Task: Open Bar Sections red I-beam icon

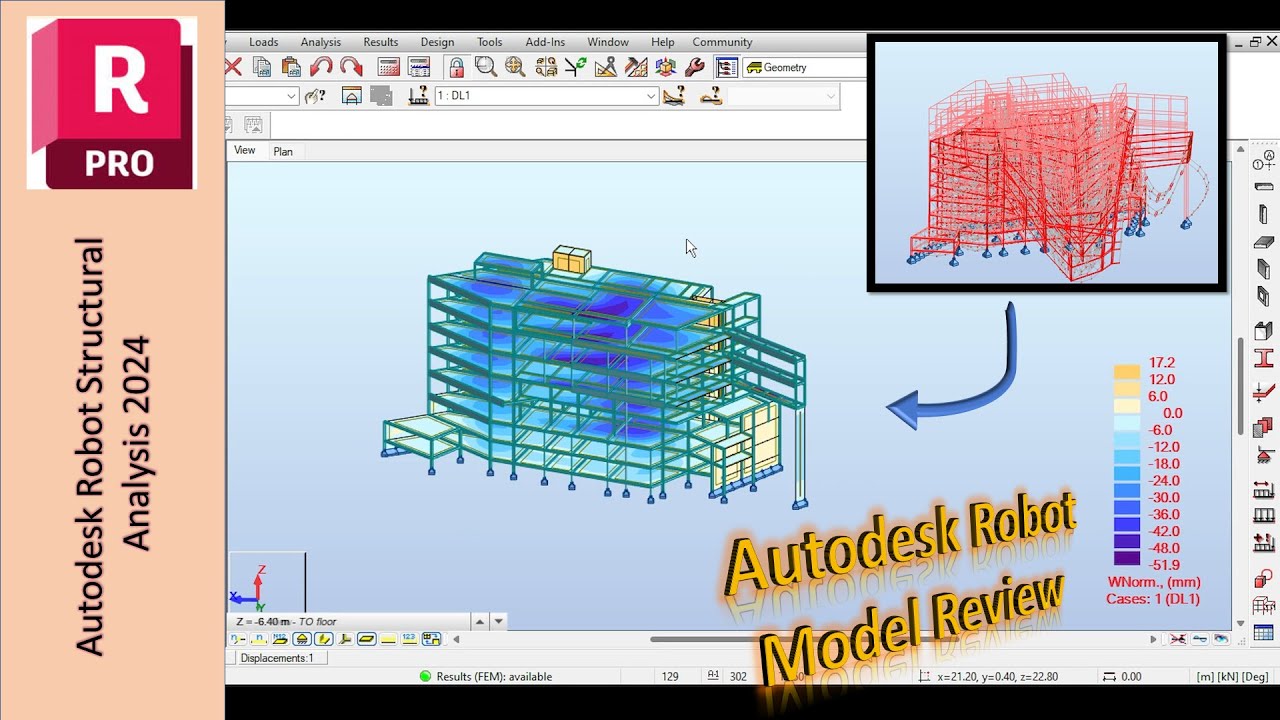Action: tap(1263, 357)
